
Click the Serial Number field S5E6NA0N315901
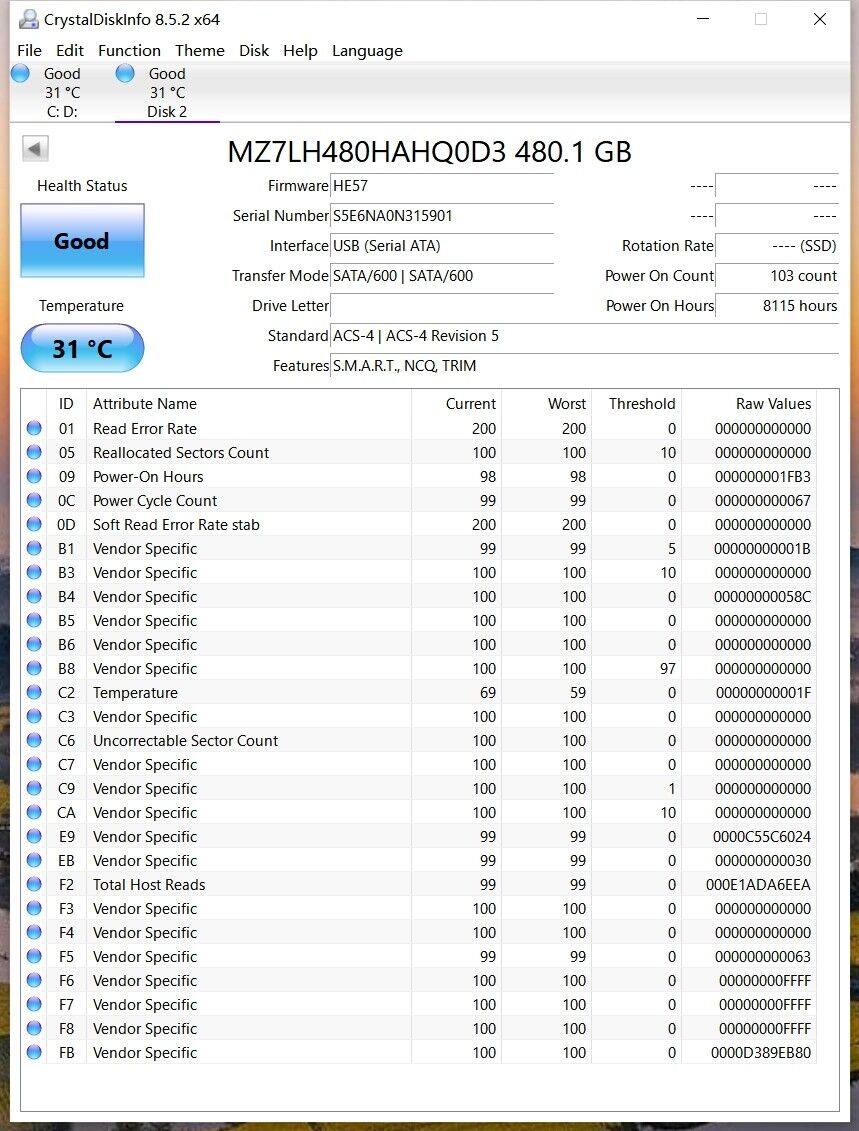coord(441,216)
